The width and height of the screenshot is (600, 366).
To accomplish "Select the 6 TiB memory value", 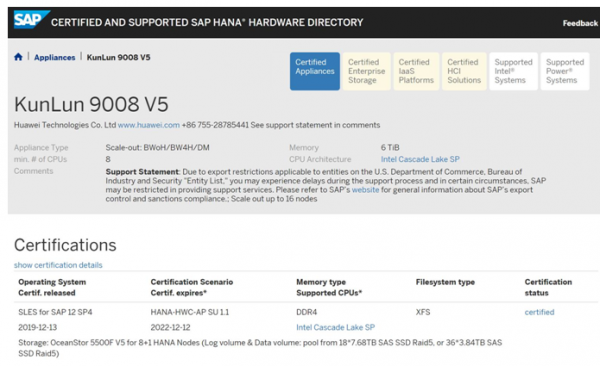I will point(390,148).
